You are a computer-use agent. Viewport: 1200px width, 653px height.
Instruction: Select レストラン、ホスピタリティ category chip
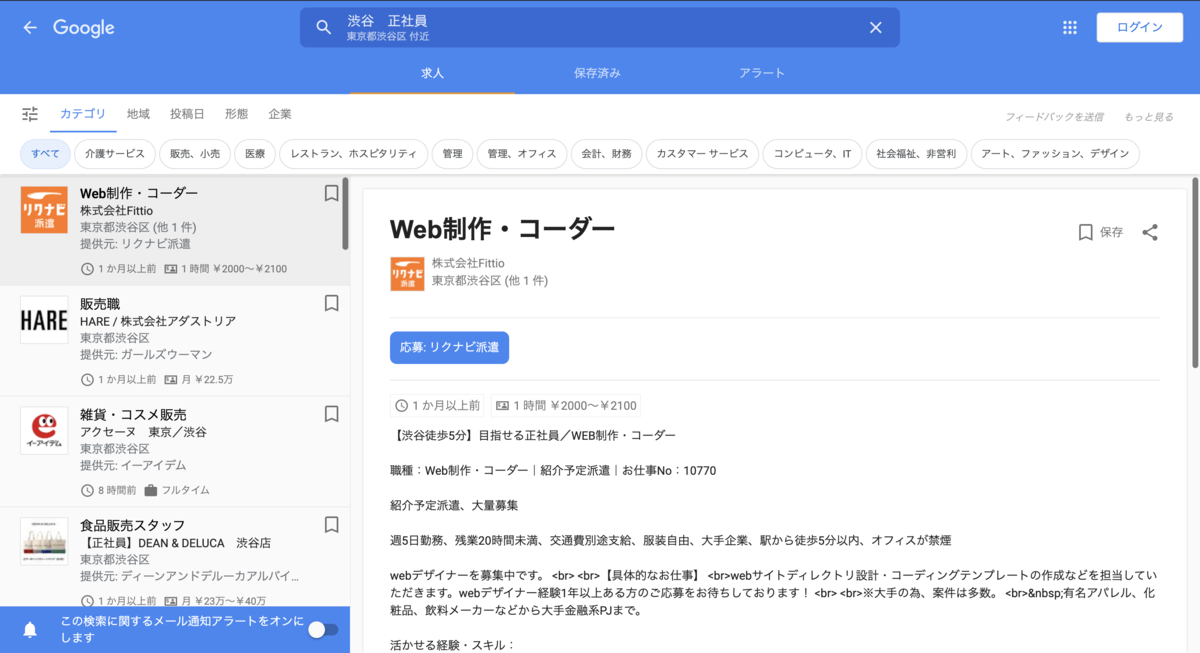353,154
